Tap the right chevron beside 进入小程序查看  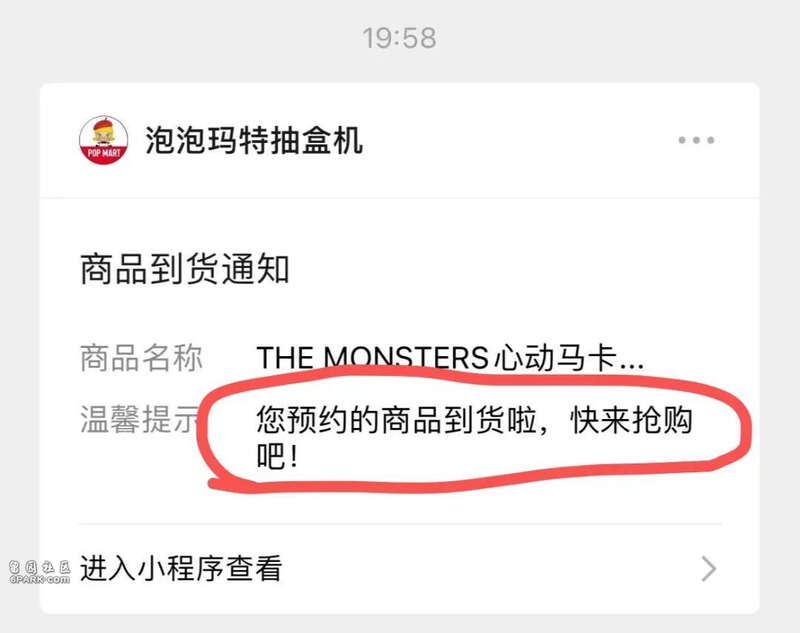coord(709,569)
